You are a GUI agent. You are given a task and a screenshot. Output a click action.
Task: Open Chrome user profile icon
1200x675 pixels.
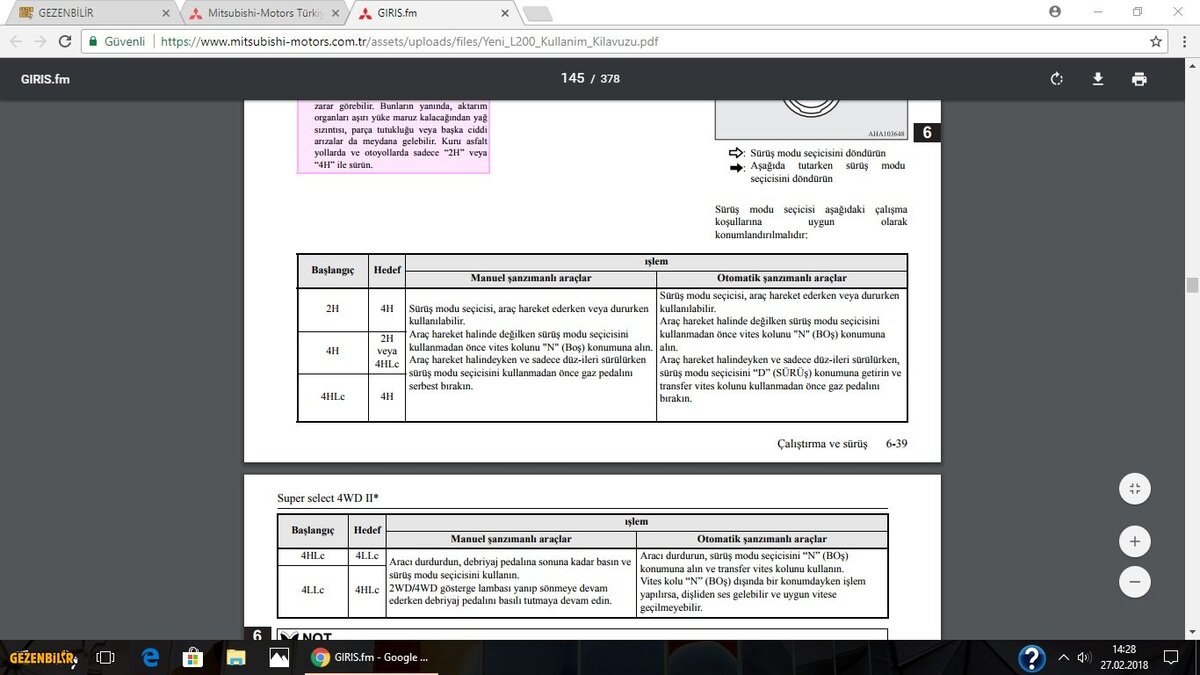click(1055, 12)
